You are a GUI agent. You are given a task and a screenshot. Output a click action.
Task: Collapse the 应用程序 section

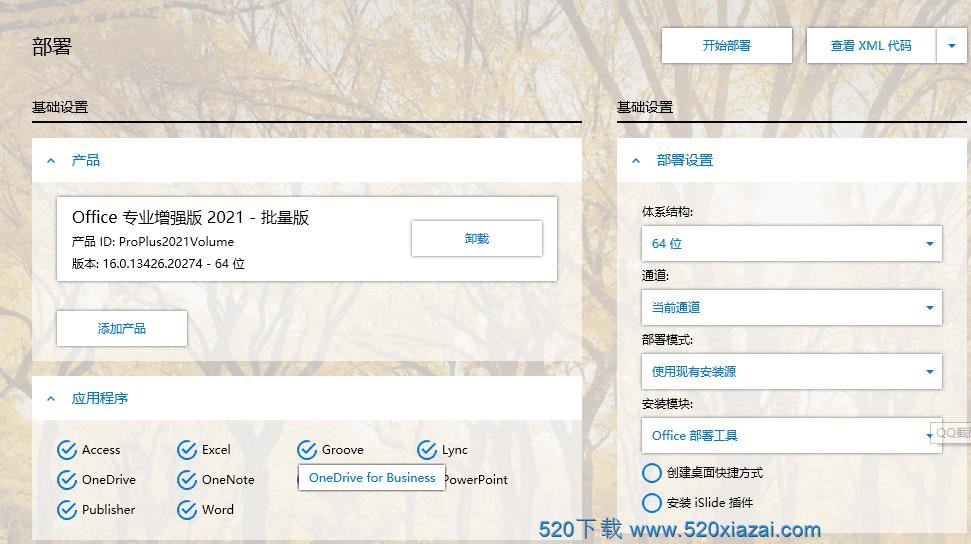[51, 398]
